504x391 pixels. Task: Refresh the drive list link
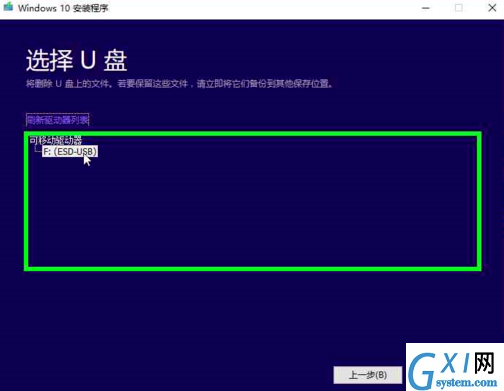(x=58, y=120)
